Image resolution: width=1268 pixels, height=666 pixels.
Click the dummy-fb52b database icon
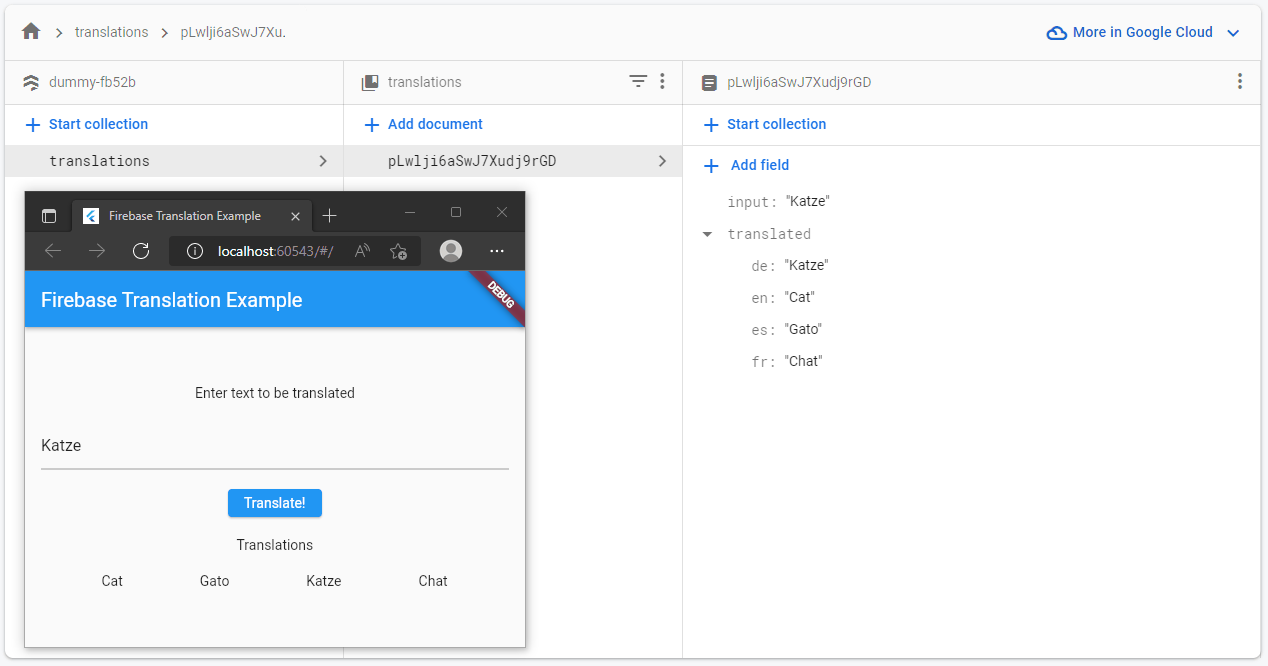[31, 82]
